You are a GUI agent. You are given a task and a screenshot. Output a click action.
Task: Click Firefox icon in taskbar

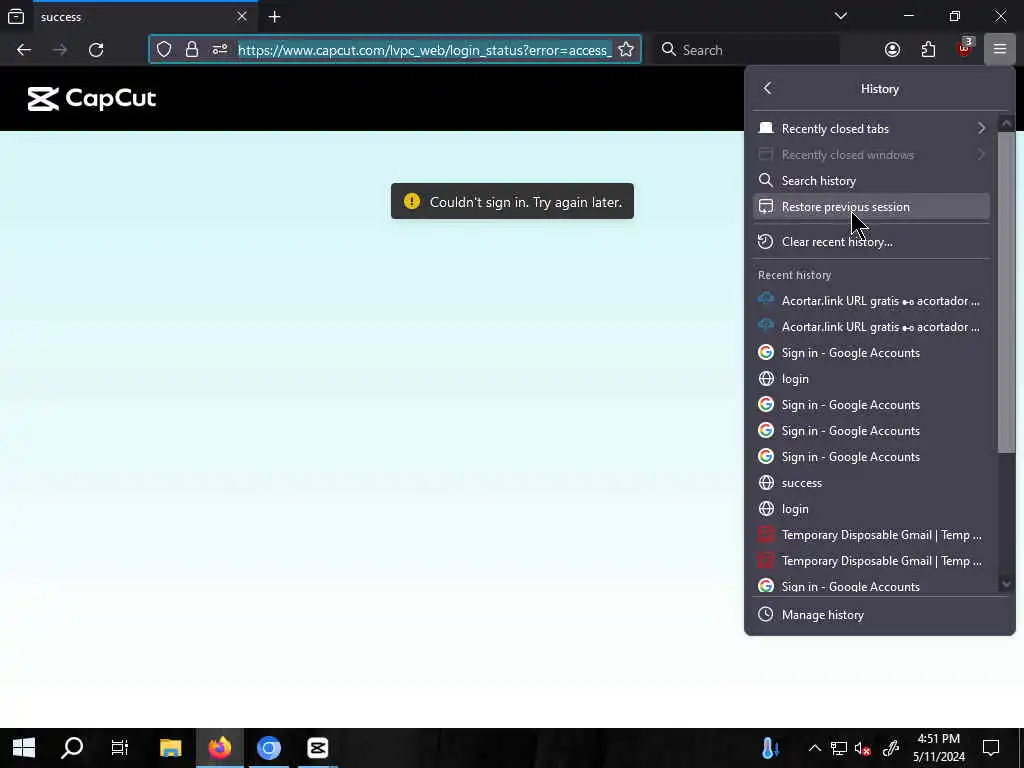(219, 748)
